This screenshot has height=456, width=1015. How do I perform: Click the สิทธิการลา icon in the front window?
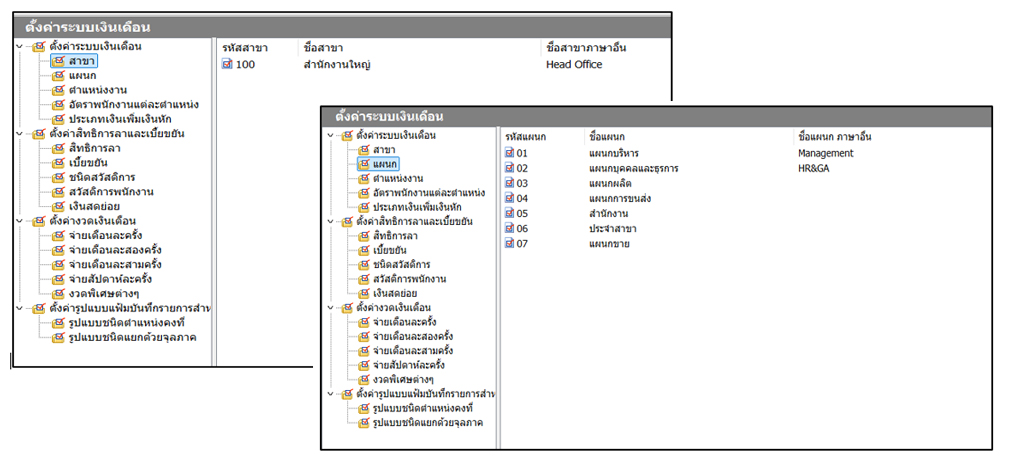tap(365, 236)
